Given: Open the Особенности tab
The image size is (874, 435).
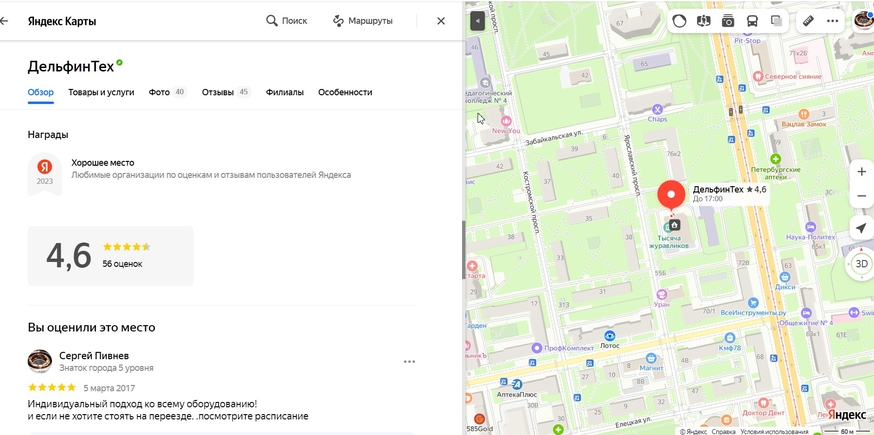Looking at the screenshot, I should tap(345, 93).
